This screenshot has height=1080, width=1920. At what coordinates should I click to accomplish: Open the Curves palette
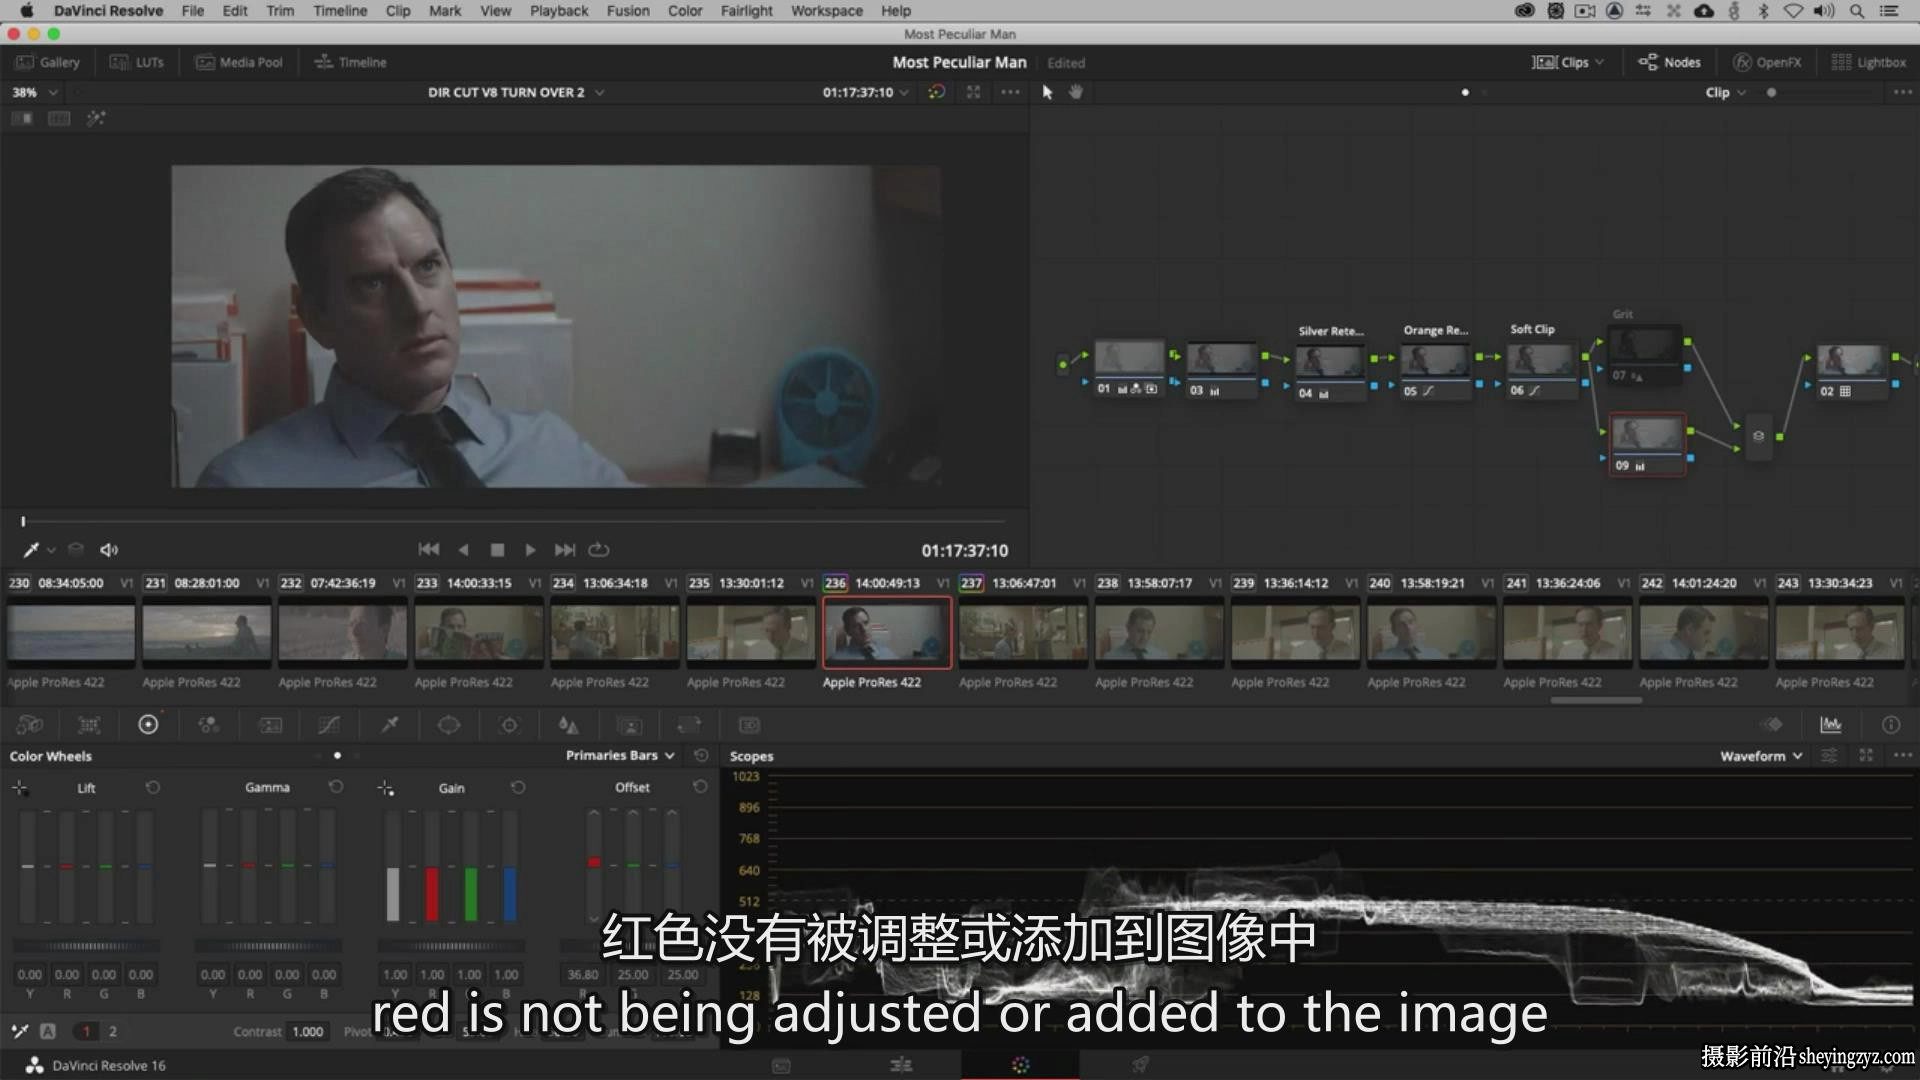pyautogui.click(x=329, y=725)
